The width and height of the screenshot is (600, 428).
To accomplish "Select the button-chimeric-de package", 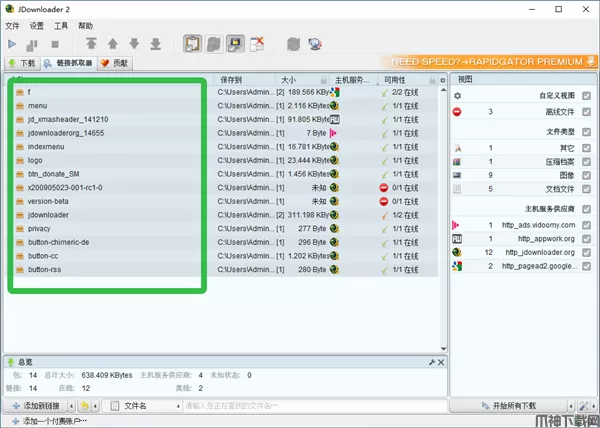I will [x=59, y=242].
